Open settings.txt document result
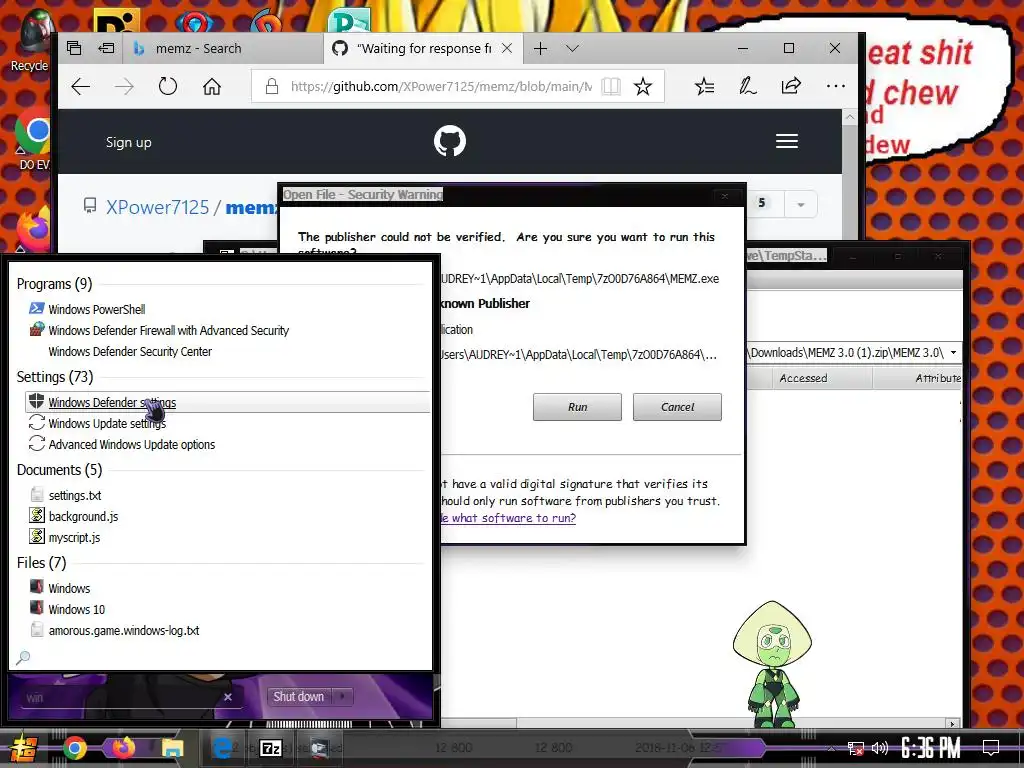Viewport: 1024px width, 768px height. [x=74, y=495]
